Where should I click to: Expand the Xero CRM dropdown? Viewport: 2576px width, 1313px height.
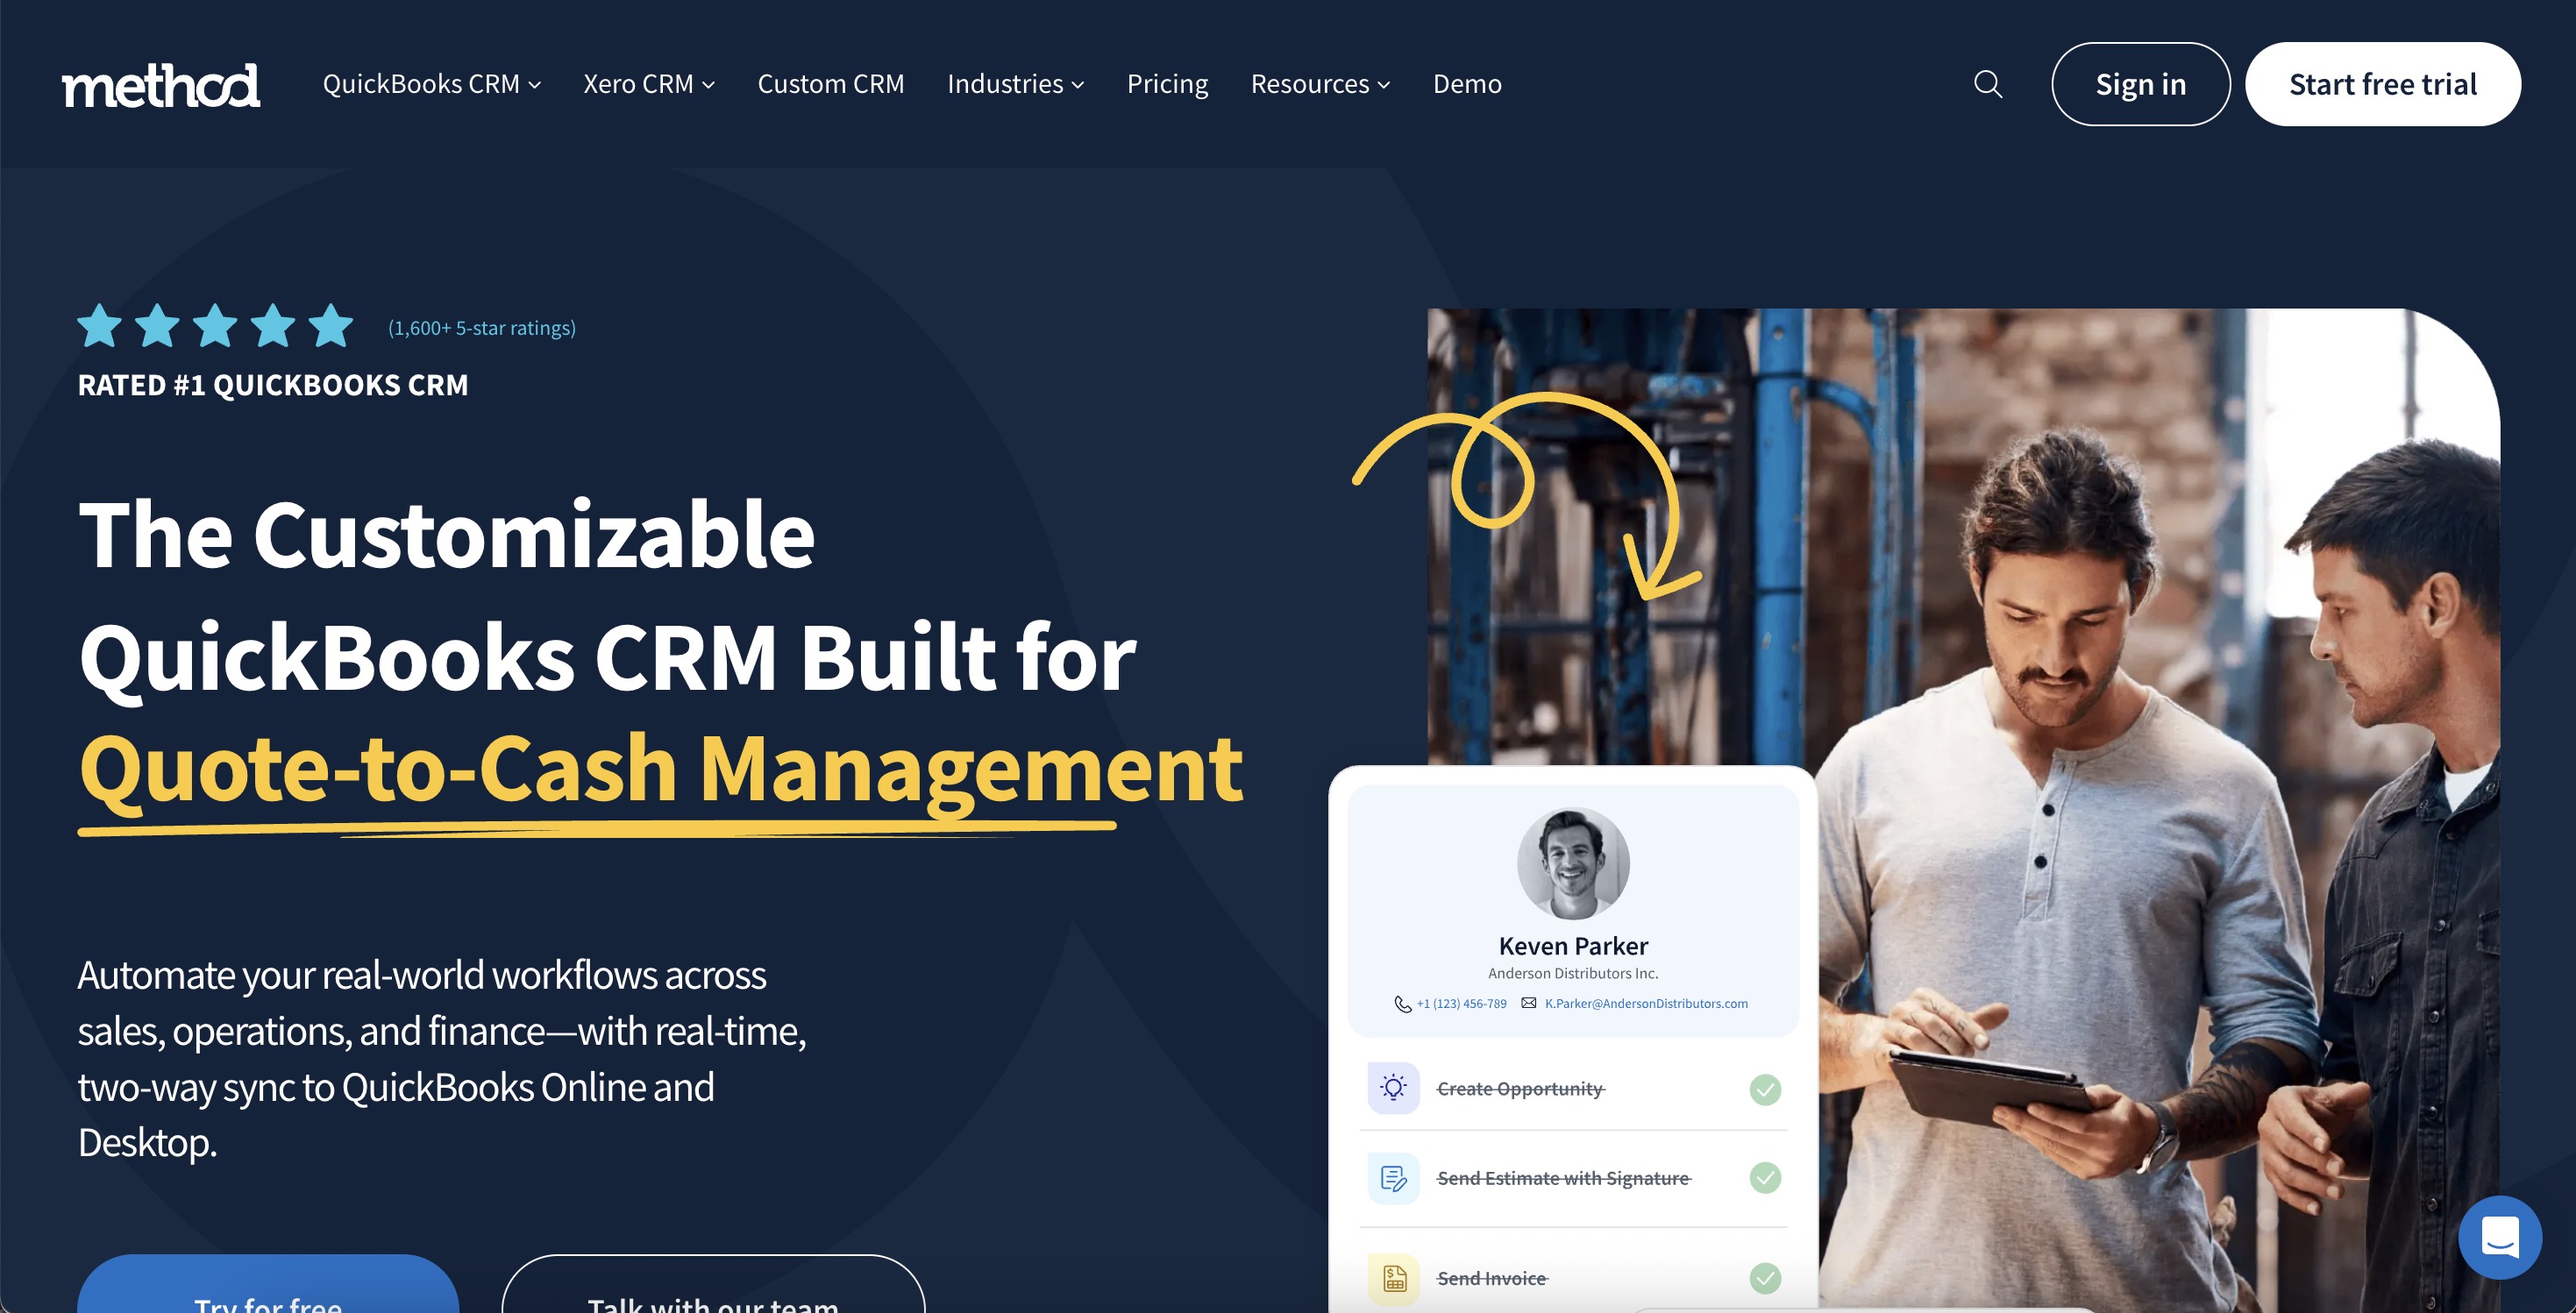pos(649,84)
